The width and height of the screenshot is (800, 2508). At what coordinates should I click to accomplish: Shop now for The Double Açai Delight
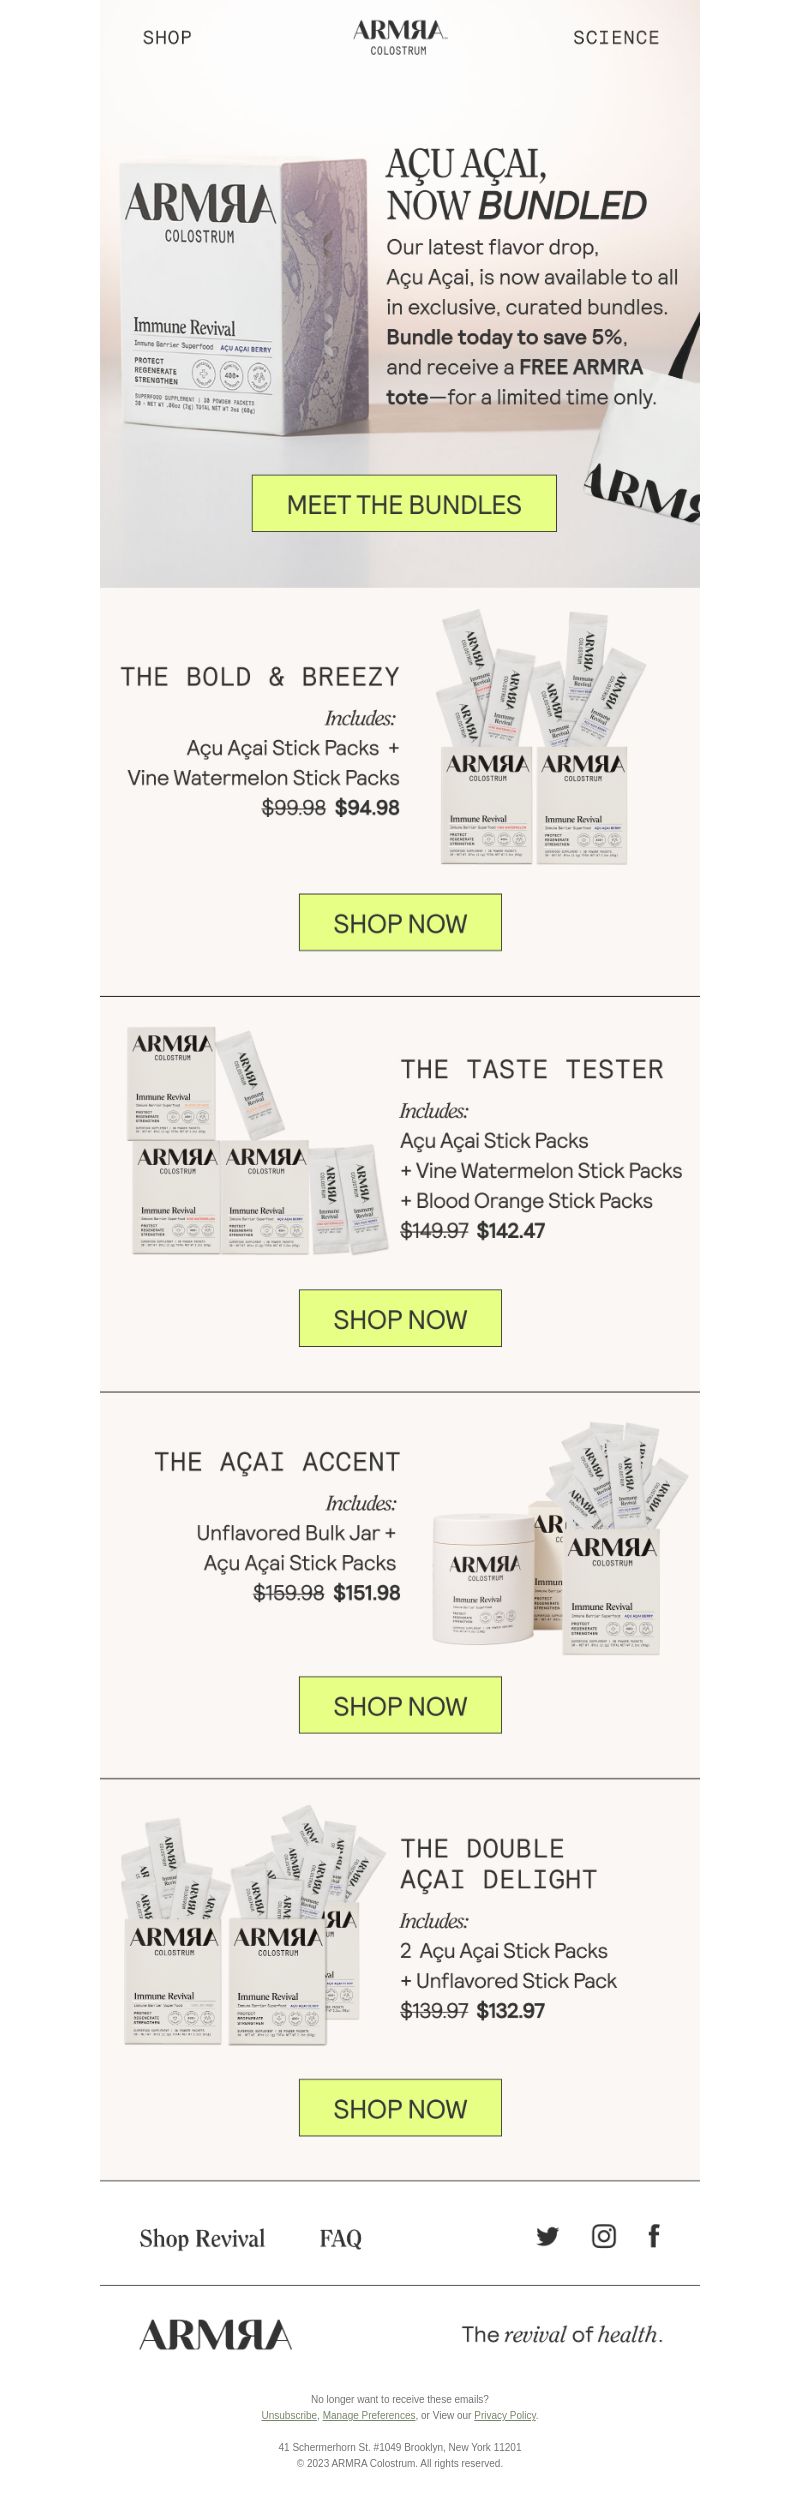point(400,2109)
